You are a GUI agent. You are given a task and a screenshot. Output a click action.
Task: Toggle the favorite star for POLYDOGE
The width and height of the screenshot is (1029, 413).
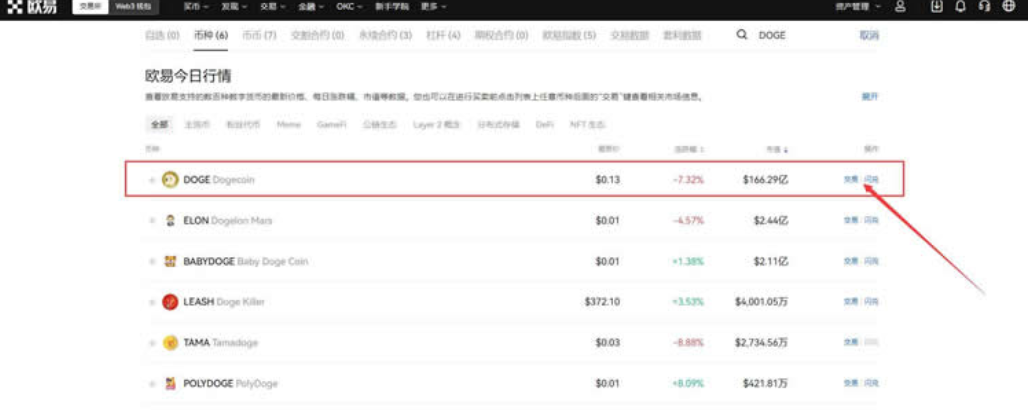[152, 384]
